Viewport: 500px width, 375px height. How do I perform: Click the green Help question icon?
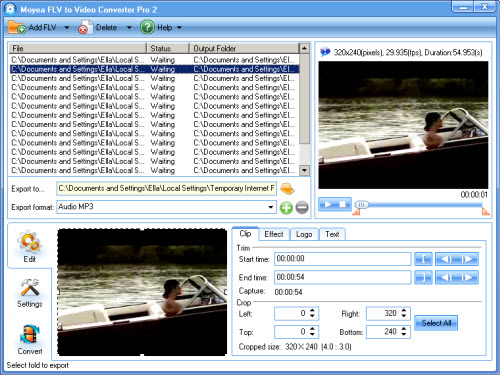147,27
